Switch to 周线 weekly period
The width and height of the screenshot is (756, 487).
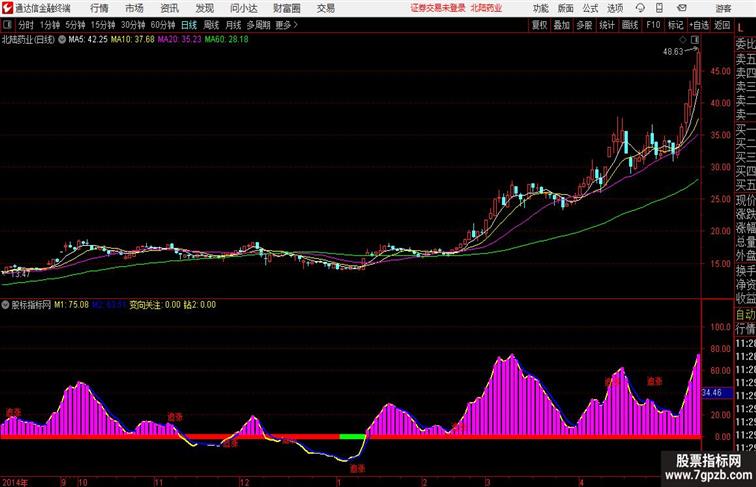tap(211, 25)
